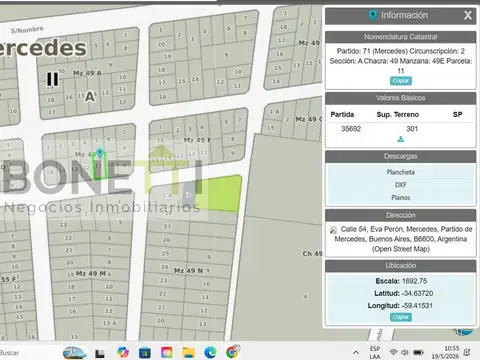Screen dimensions: 480x360
Task: Open File Explorer from the taskbar
Action: point(189,353)
